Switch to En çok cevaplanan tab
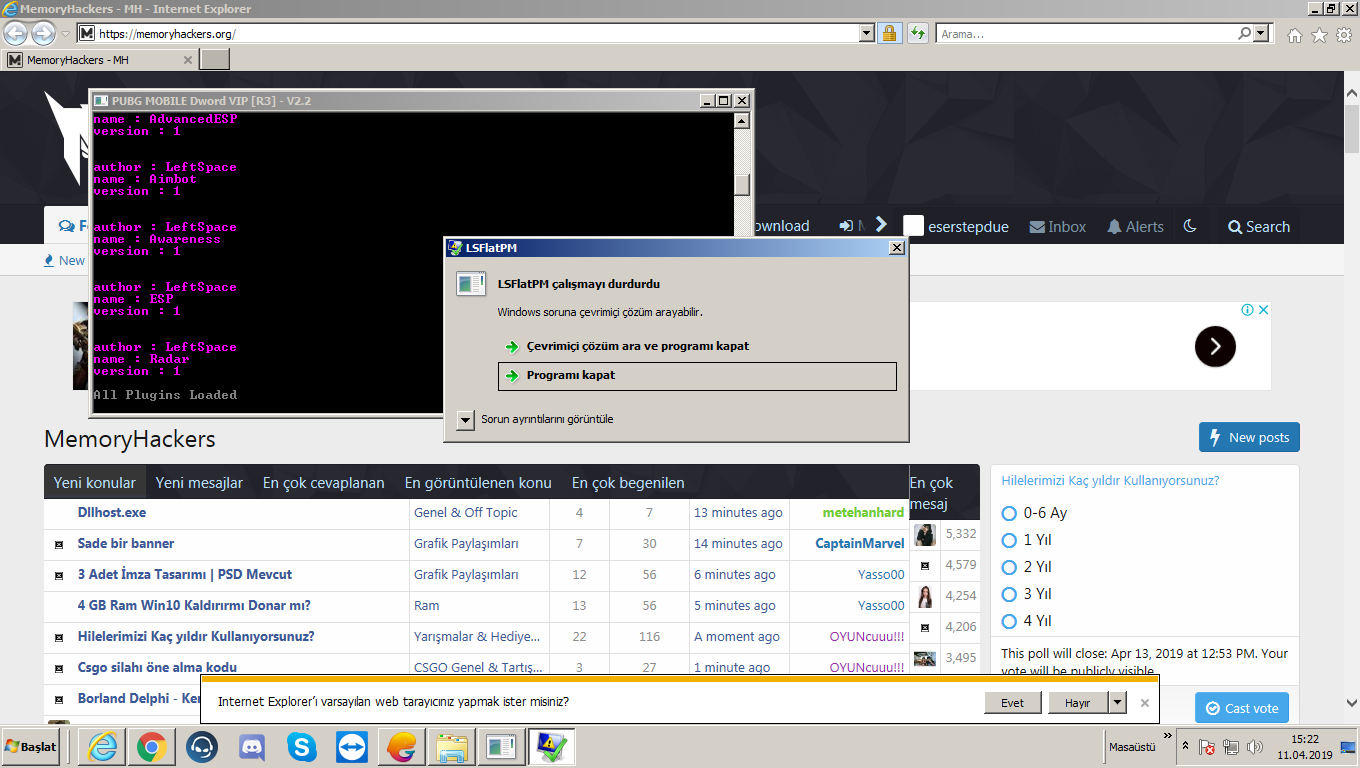Image resolution: width=1360 pixels, height=768 pixels. point(324,483)
